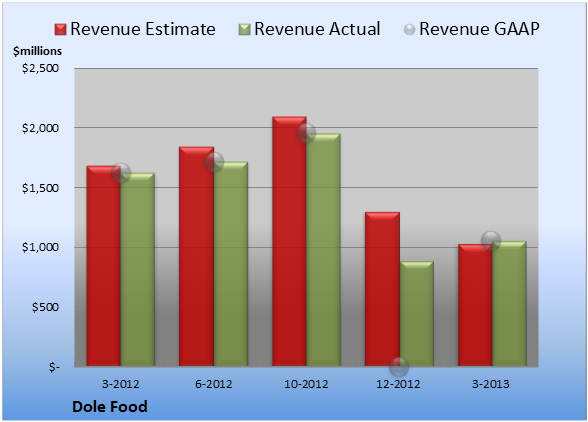Screen dimensions: 588x422
Task: Click the $500 axis value
Action: 45,307
